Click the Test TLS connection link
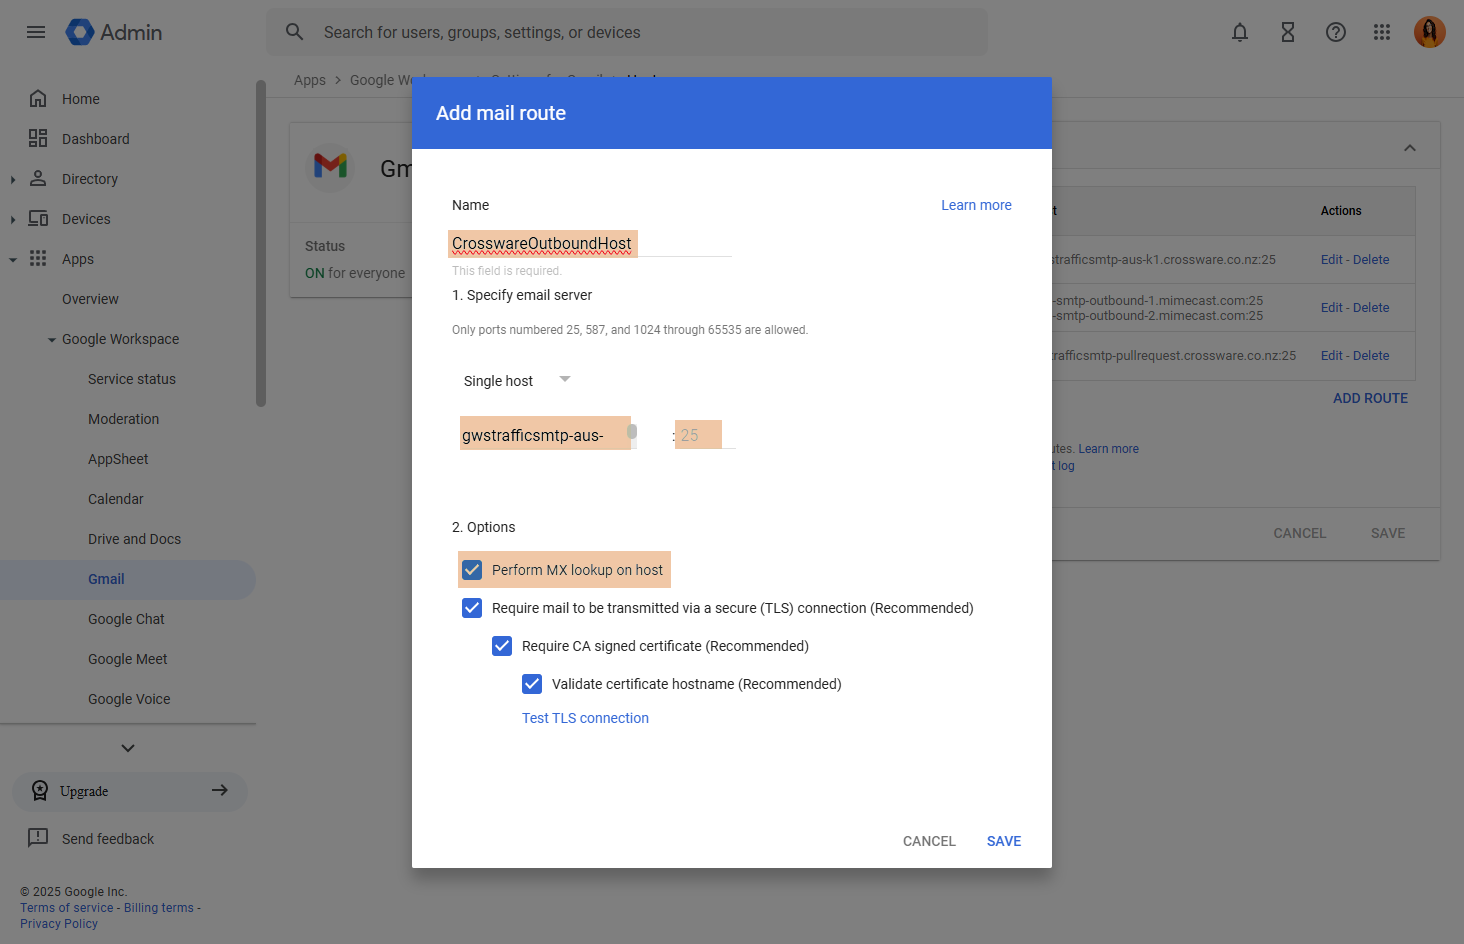Viewport: 1464px width, 944px height. coord(585,718)
